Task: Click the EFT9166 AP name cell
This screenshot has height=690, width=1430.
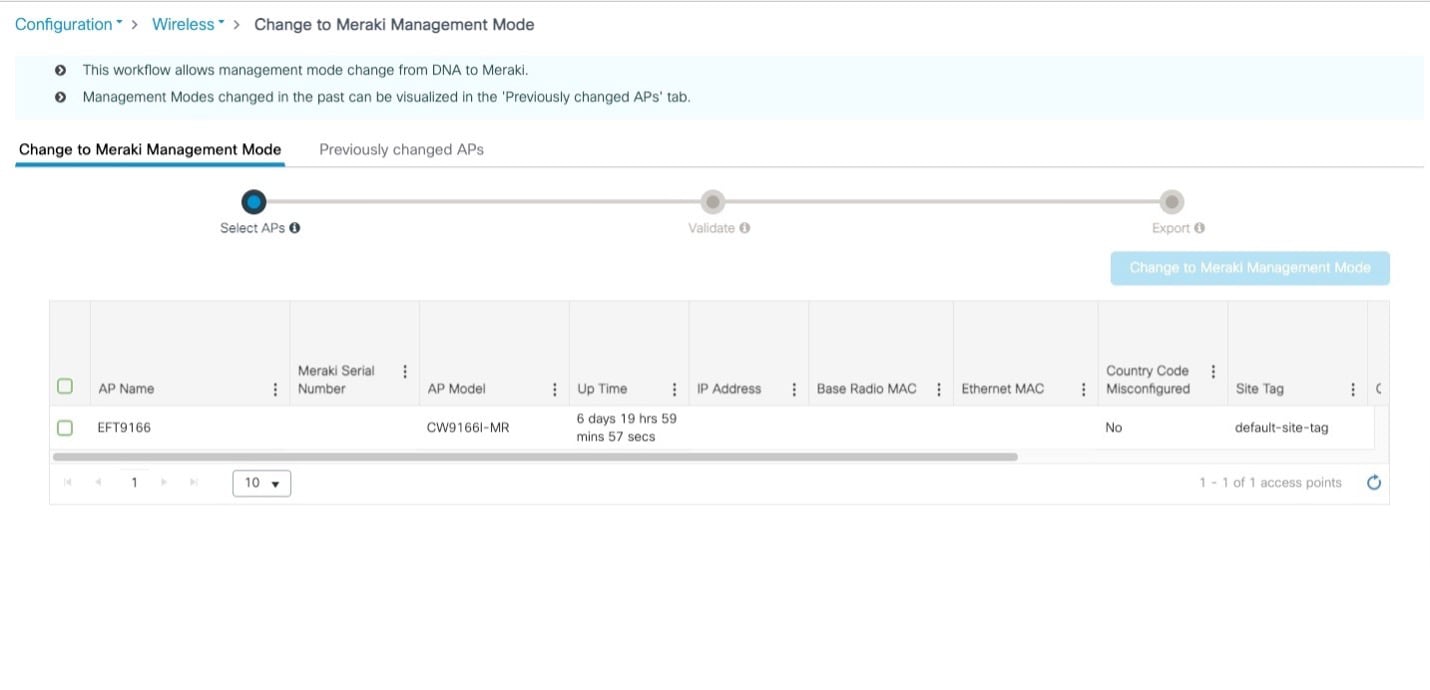Action: click(x=124, y=428)
